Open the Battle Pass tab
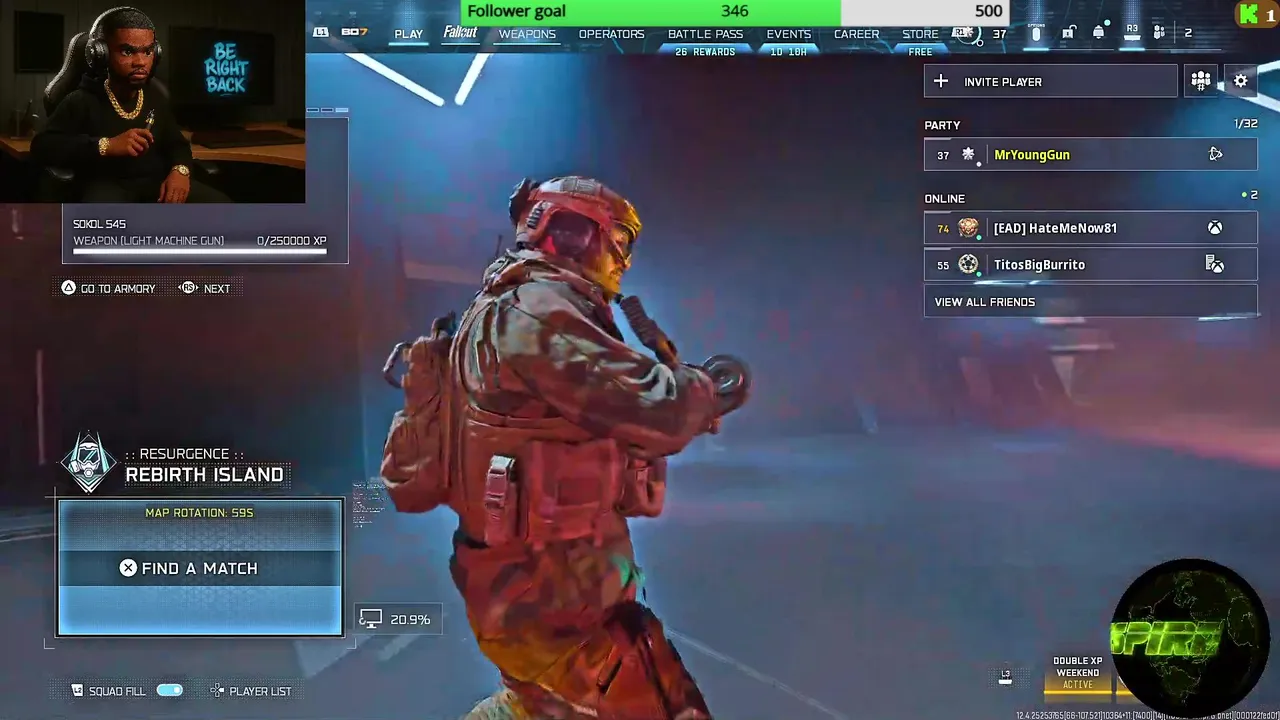Screen dimensions: 1280x720 coord(705,34)
